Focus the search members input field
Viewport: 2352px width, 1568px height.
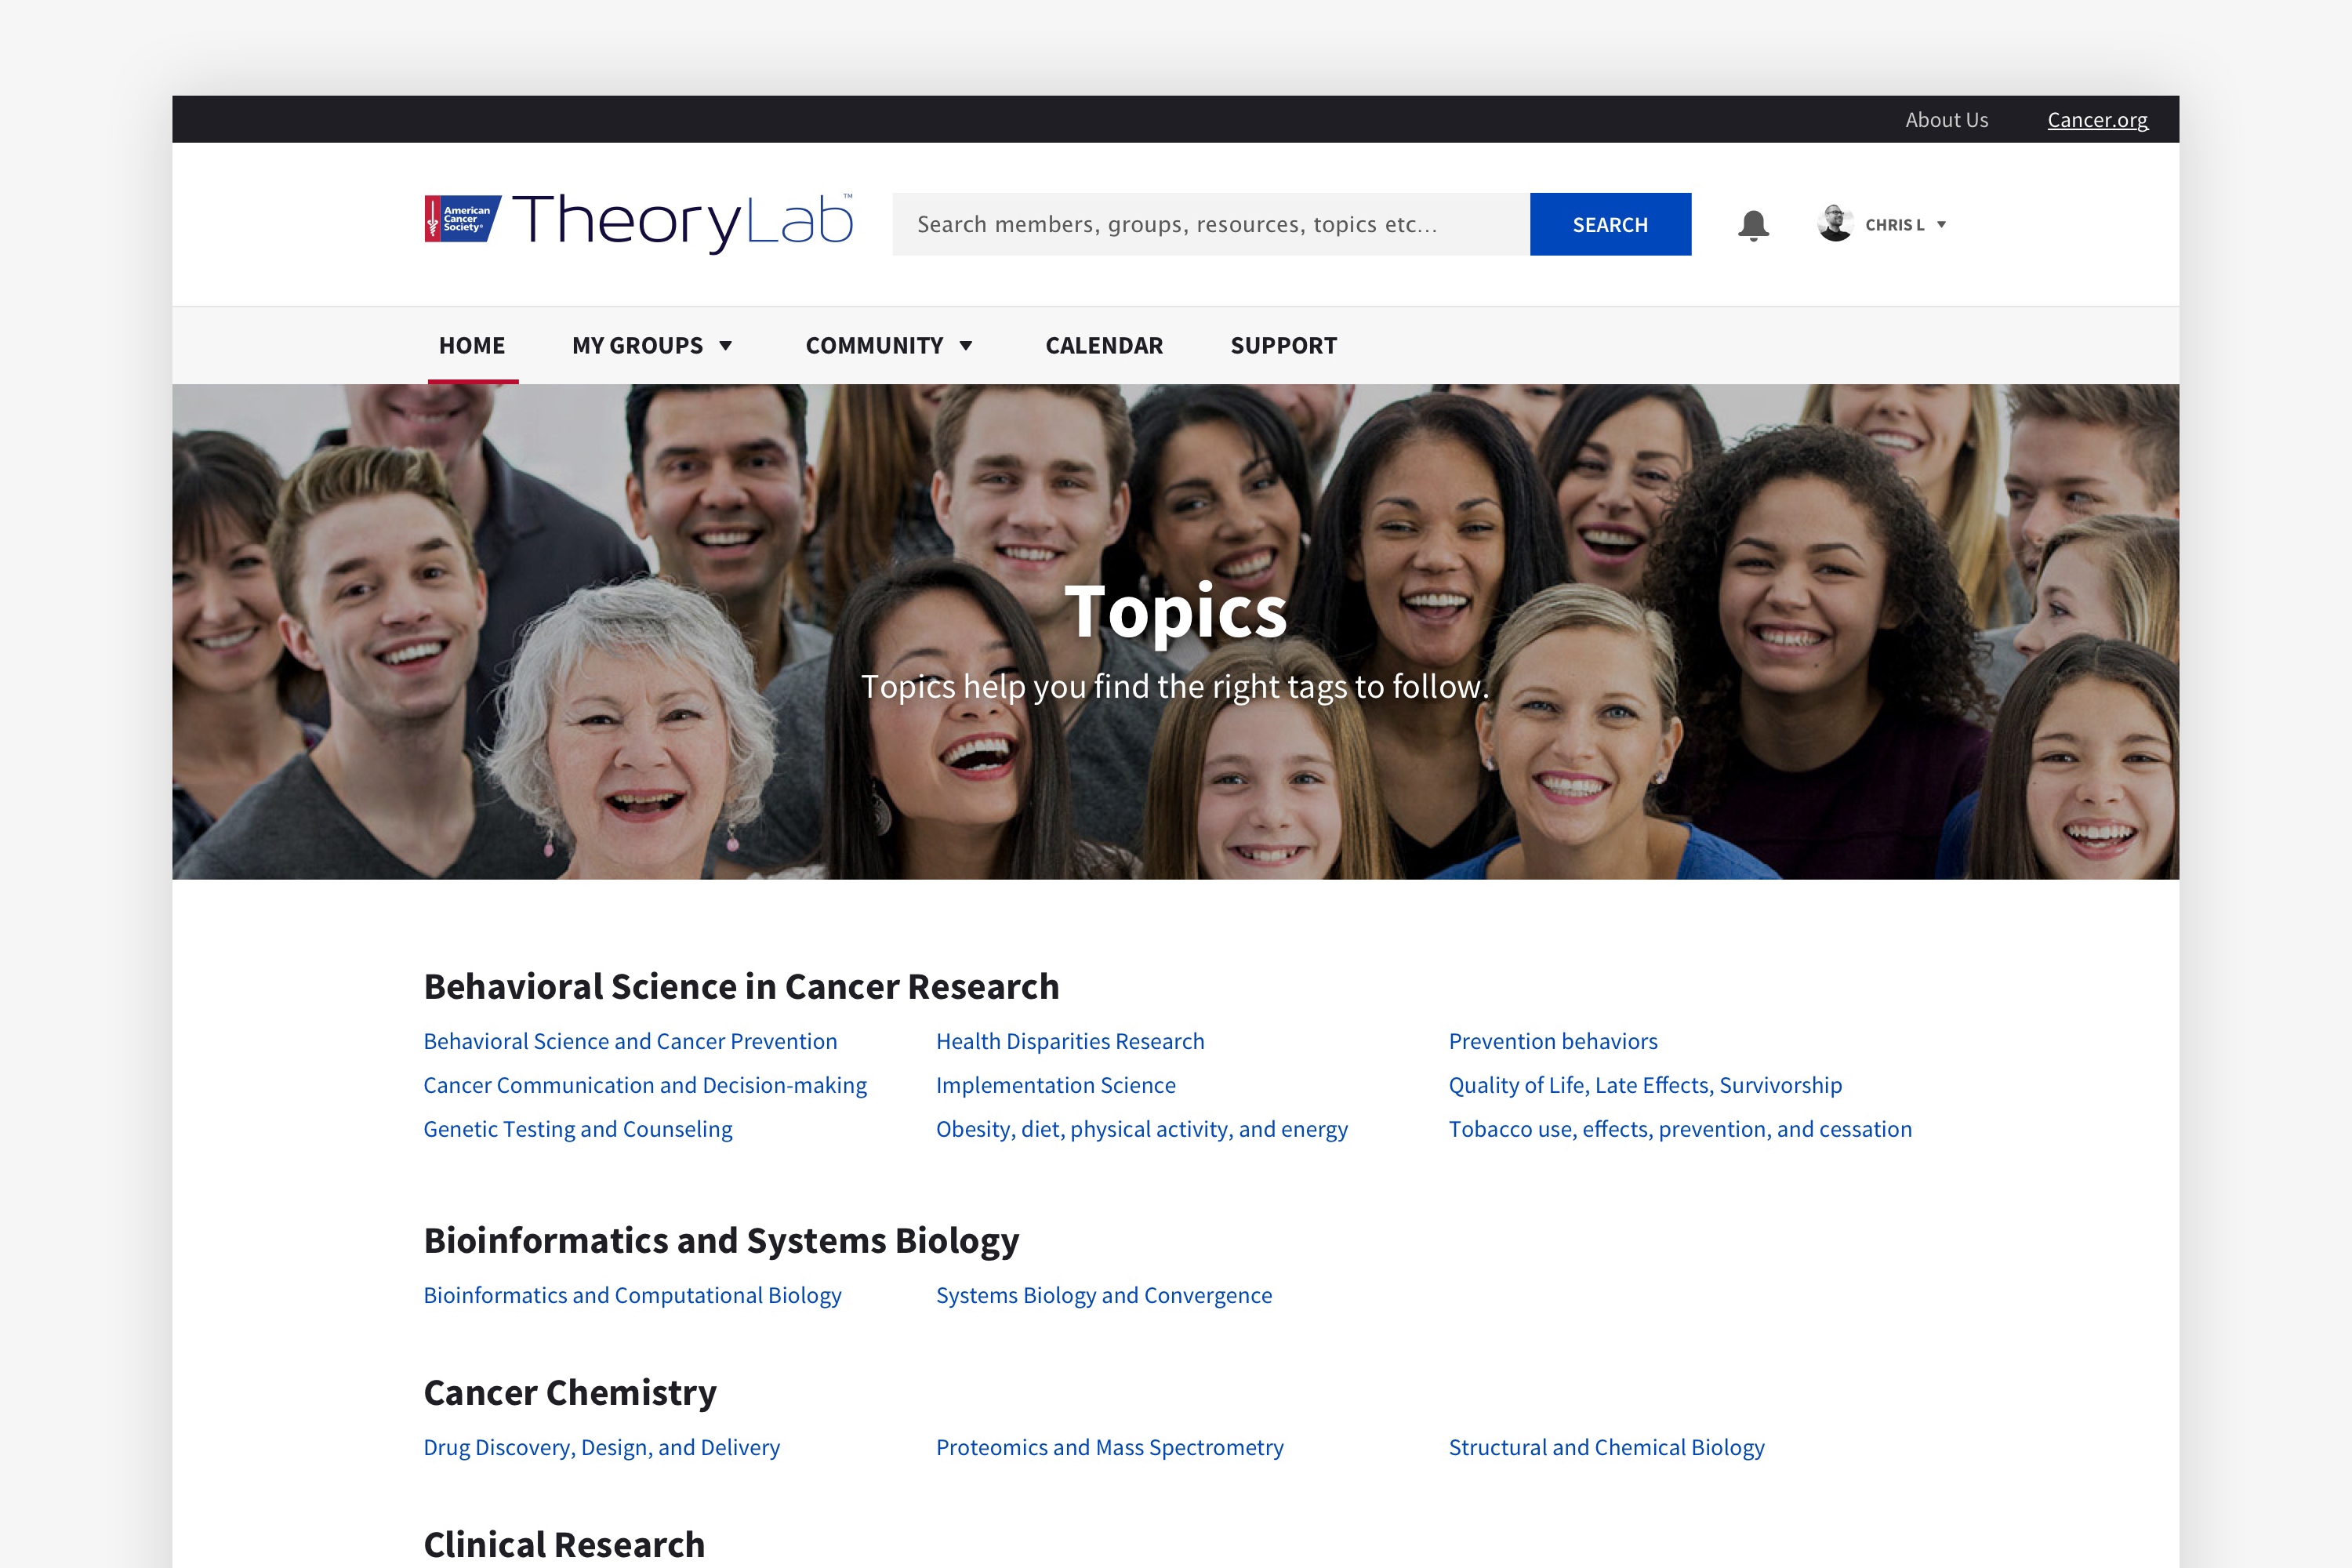pyautogui.click(x=1211, y=224)
